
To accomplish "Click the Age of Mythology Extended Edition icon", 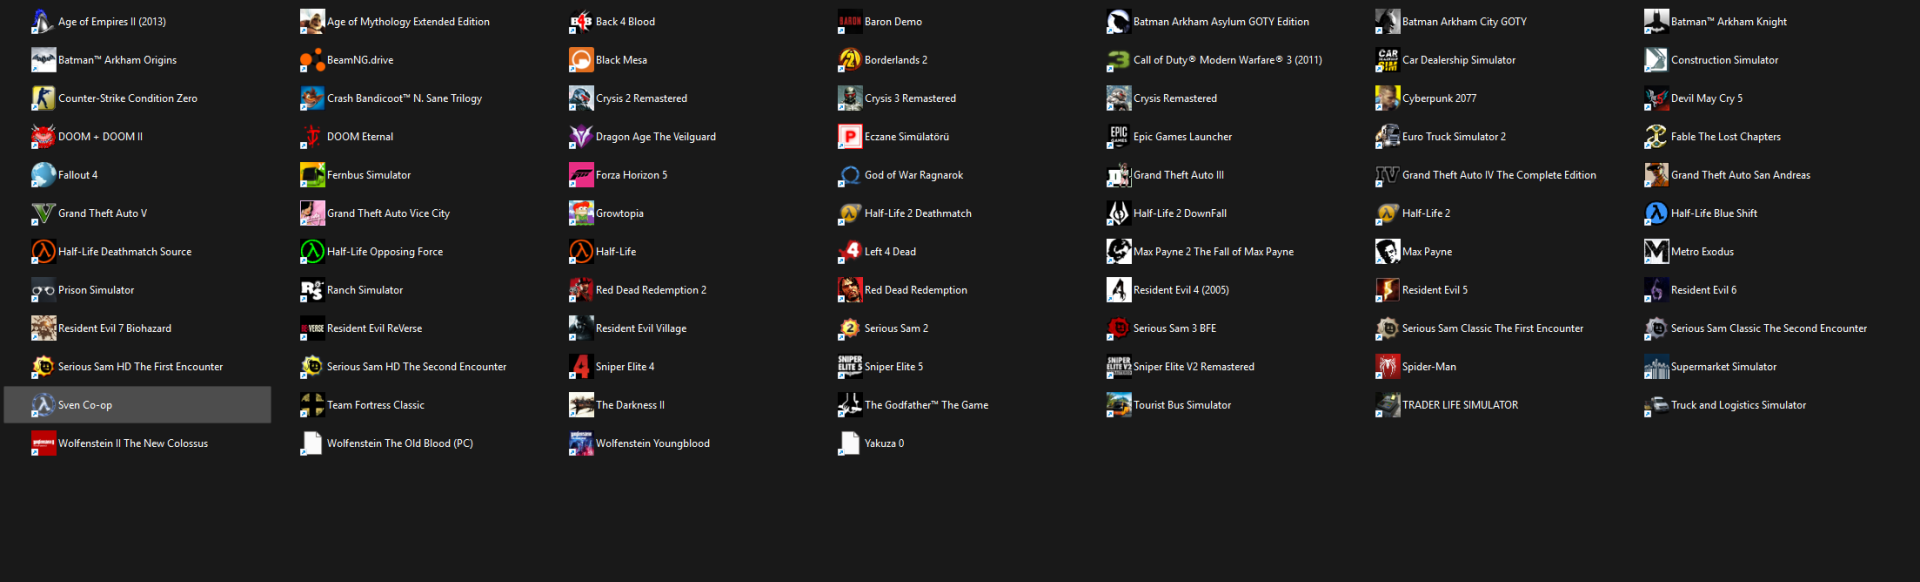I will [x=312, y=21].
